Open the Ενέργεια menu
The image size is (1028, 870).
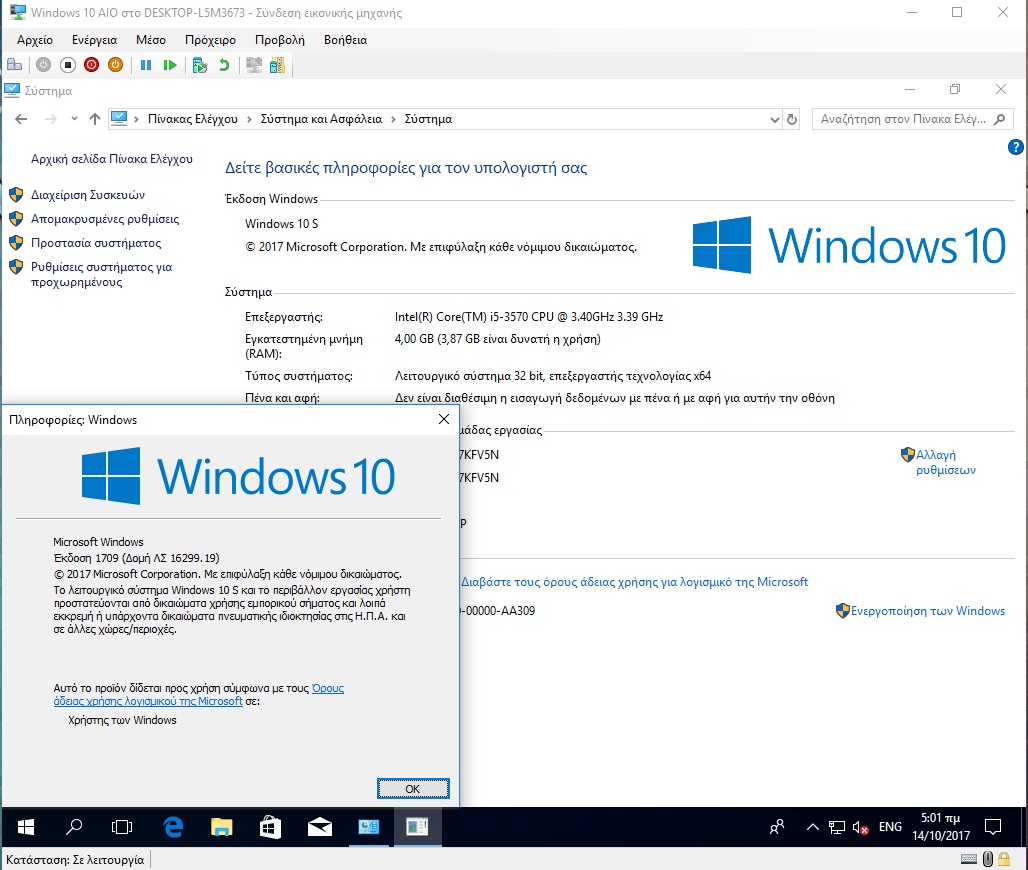coord(94,40)
